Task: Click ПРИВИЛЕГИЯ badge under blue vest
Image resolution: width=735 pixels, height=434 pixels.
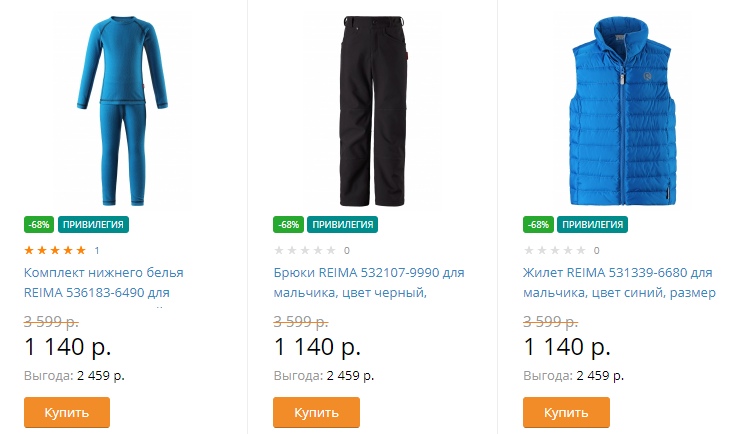Action: click(x=592, y=224)
